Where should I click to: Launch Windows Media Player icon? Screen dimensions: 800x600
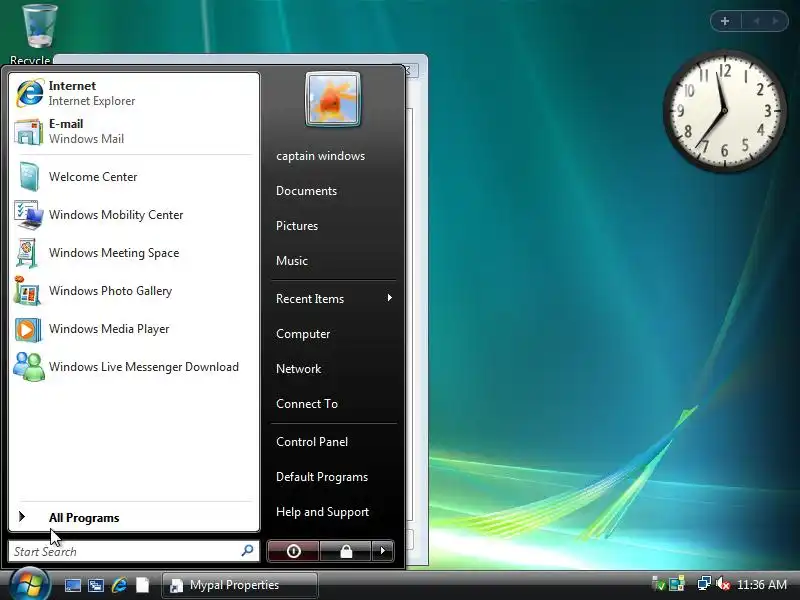(x=28, y=329)
